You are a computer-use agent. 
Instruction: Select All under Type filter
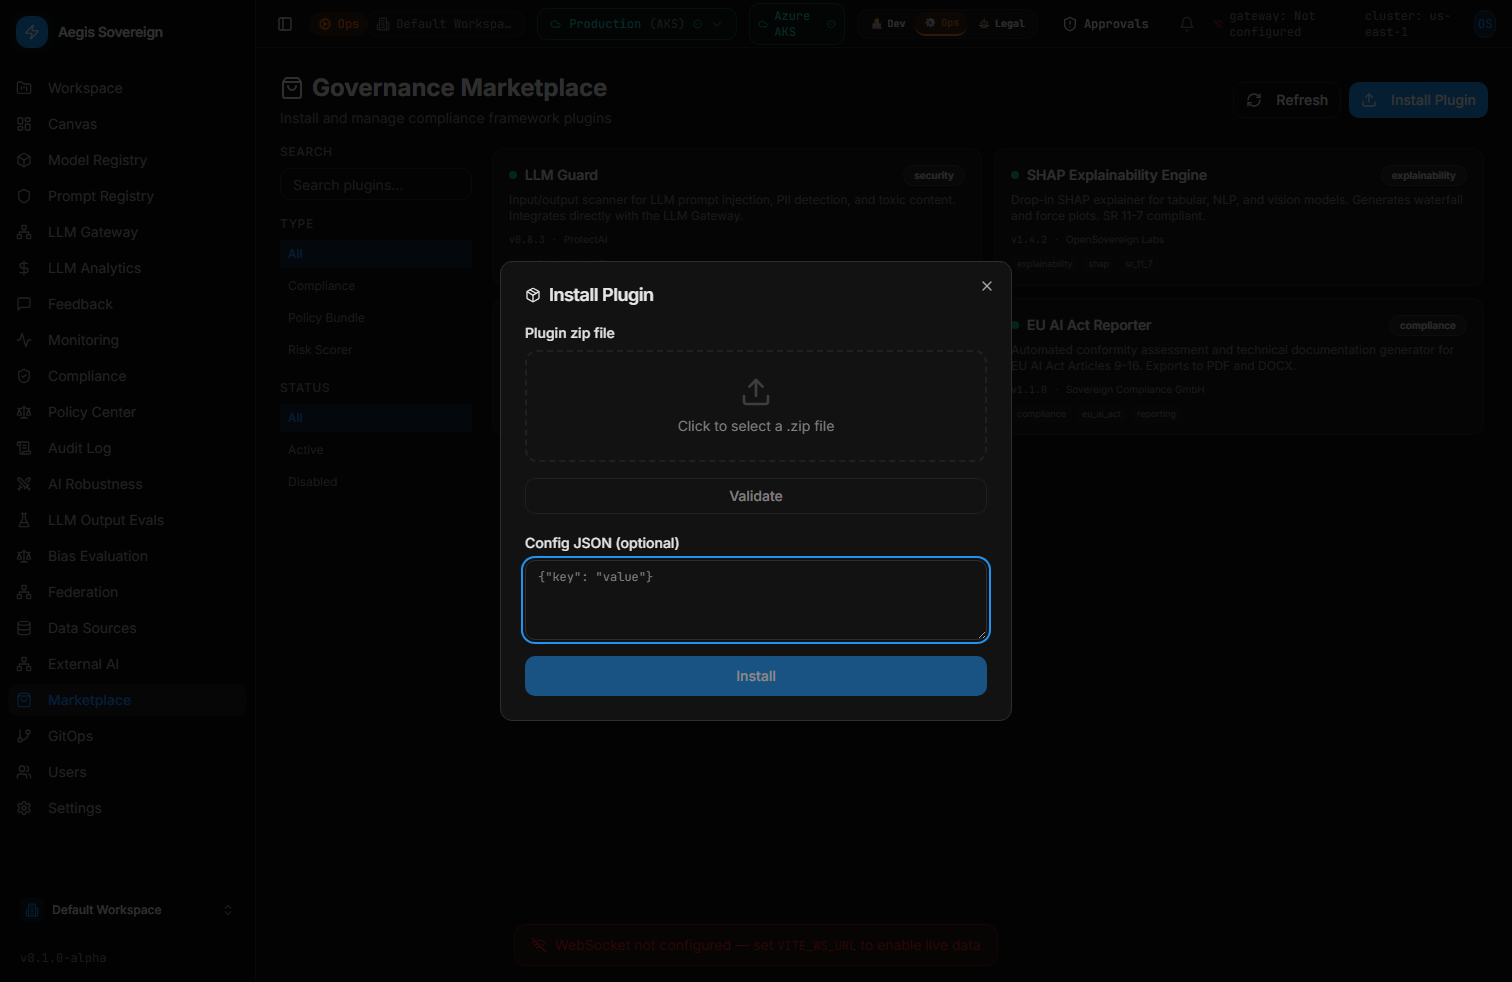pos(376,254)
